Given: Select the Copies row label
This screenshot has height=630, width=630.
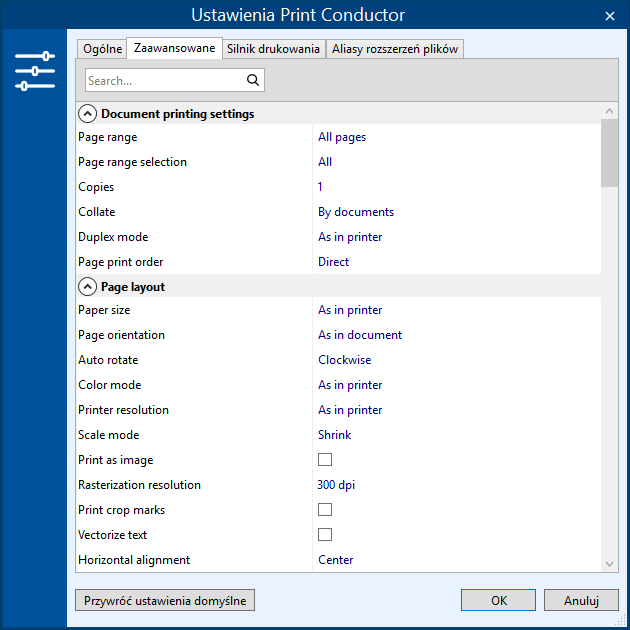Looking at the screenshot, I should click(96, 187).
